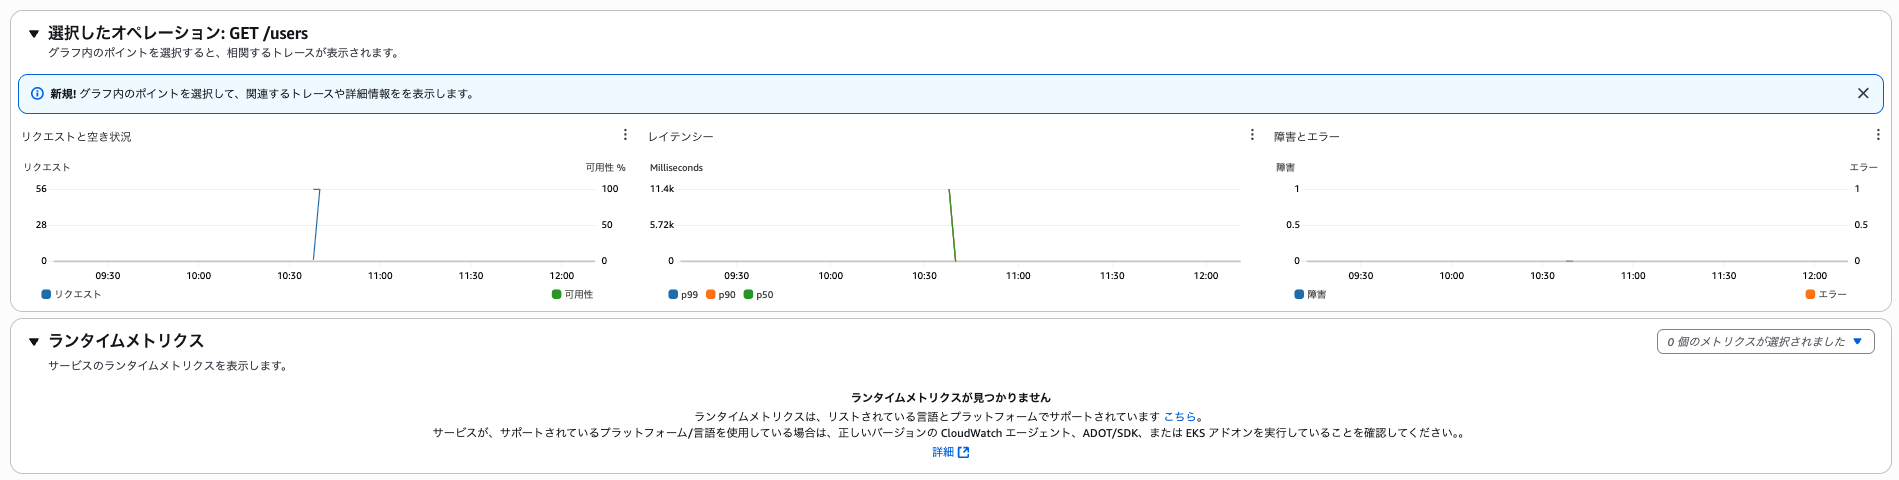The height and width of the screenshot is (480, 1899).
Task: Open the こちら supported platforms link
Action: tap(1179, 417)
